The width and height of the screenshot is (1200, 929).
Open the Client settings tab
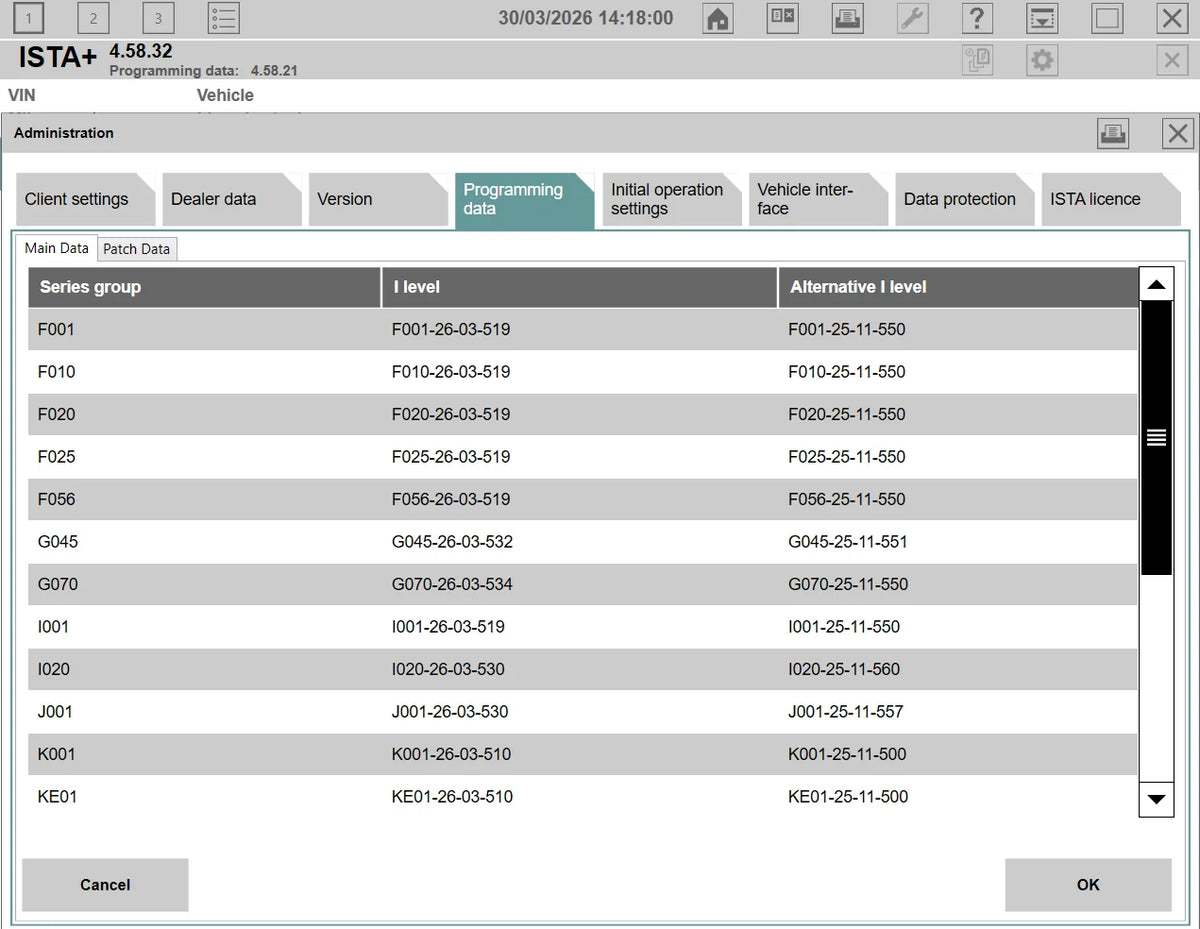point(86,199)
